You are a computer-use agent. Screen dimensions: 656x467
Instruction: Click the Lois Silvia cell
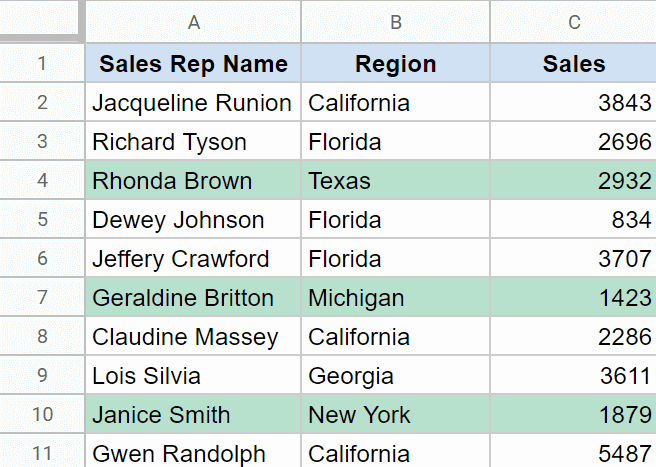click(193, 376)
